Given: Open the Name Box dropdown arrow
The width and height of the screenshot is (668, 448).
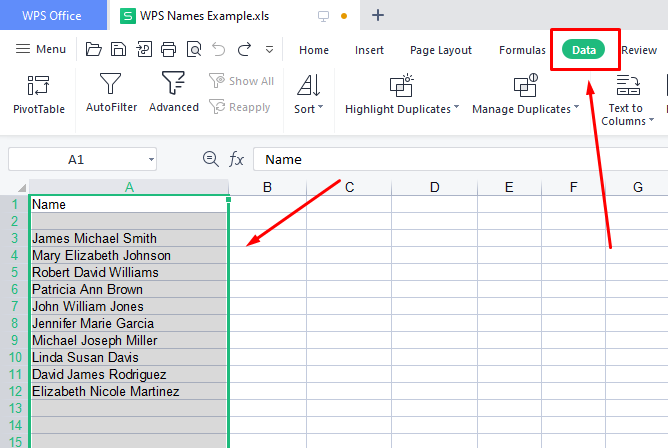Looking at the screenshot, I should point(150,159).
